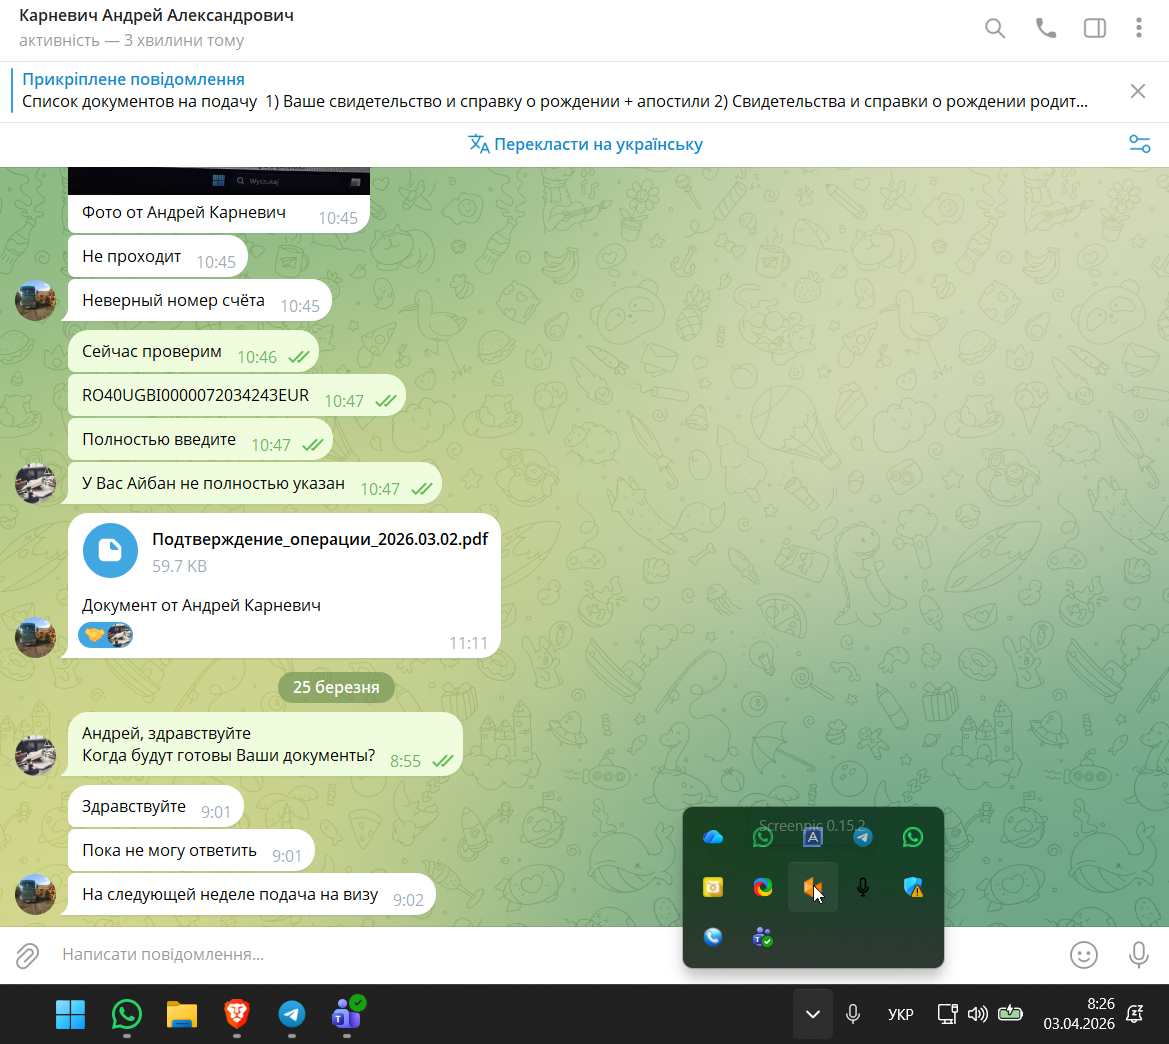
Task: Click the yellow camera icon in tray popup
Action: [x=713, y=887]
